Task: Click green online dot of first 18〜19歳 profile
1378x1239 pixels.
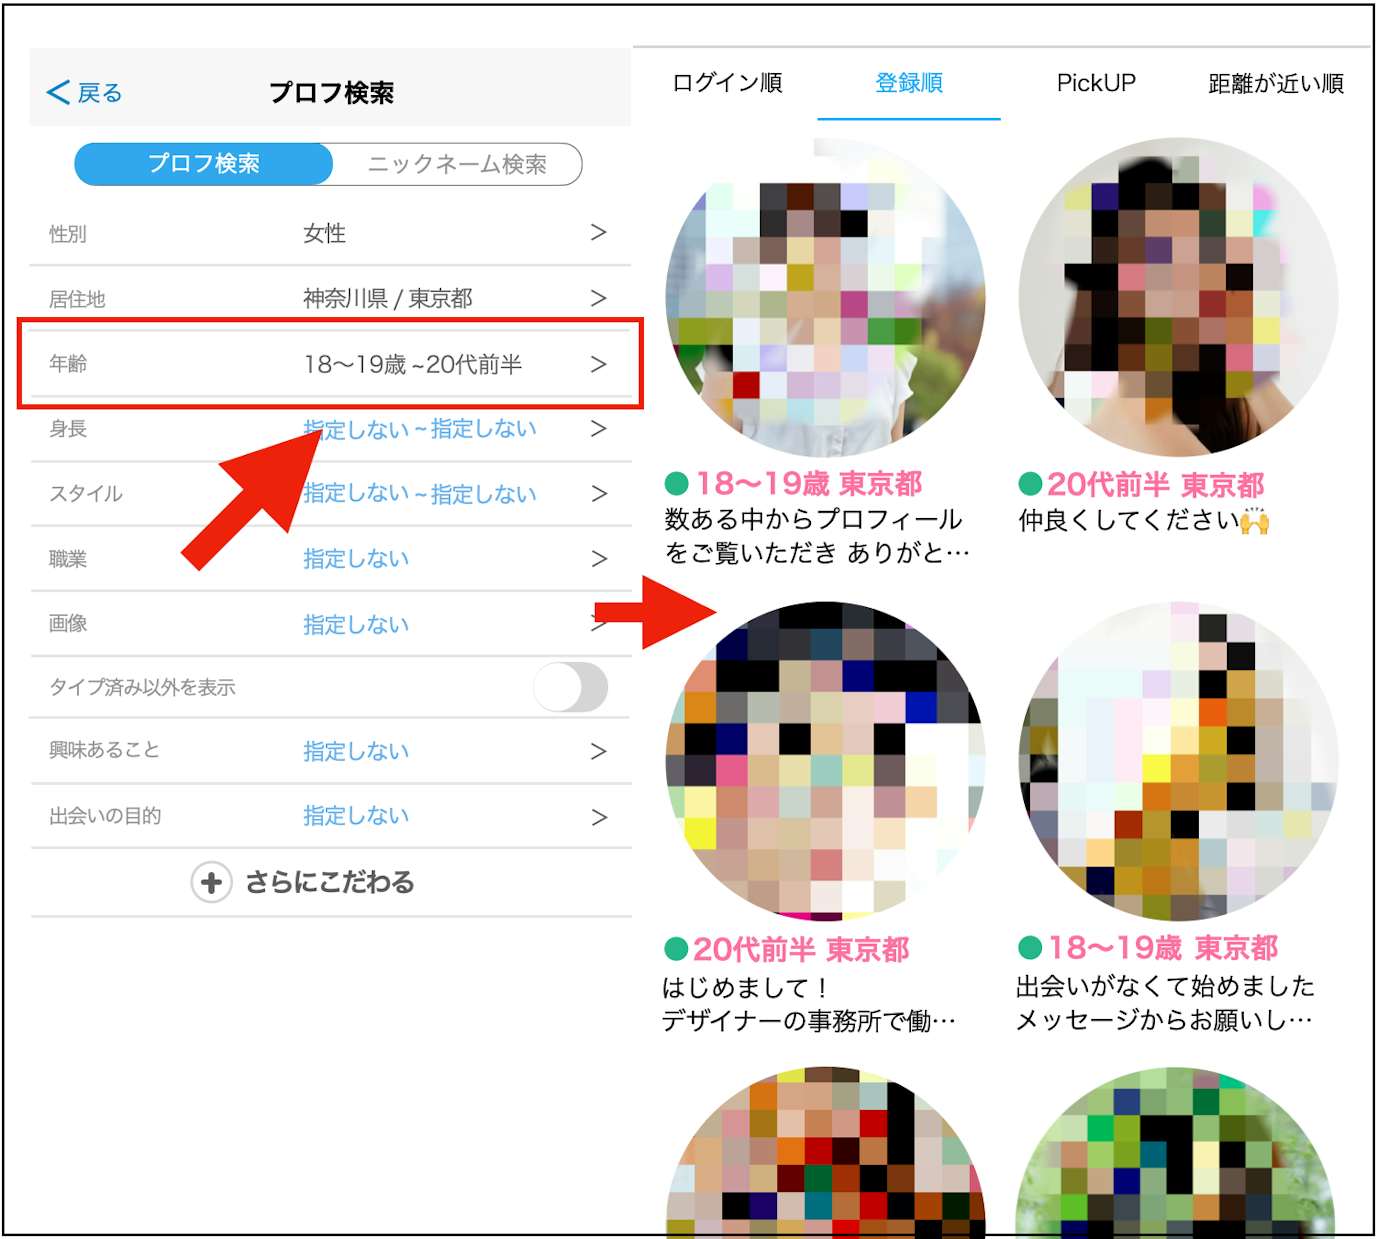Action: pos(677,484)
